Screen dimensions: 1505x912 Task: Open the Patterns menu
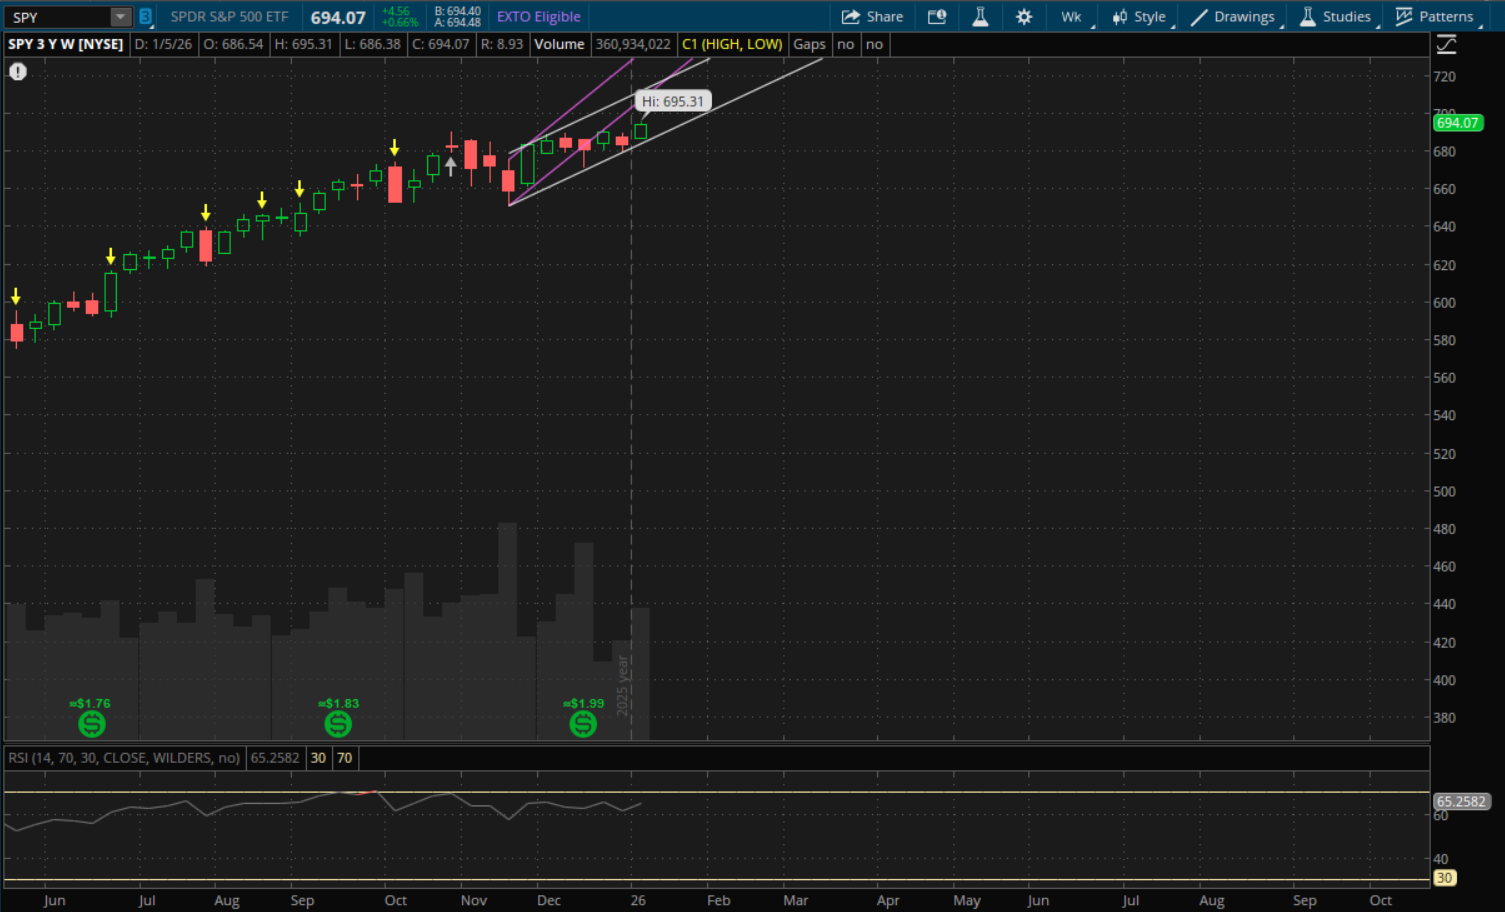1435,17
